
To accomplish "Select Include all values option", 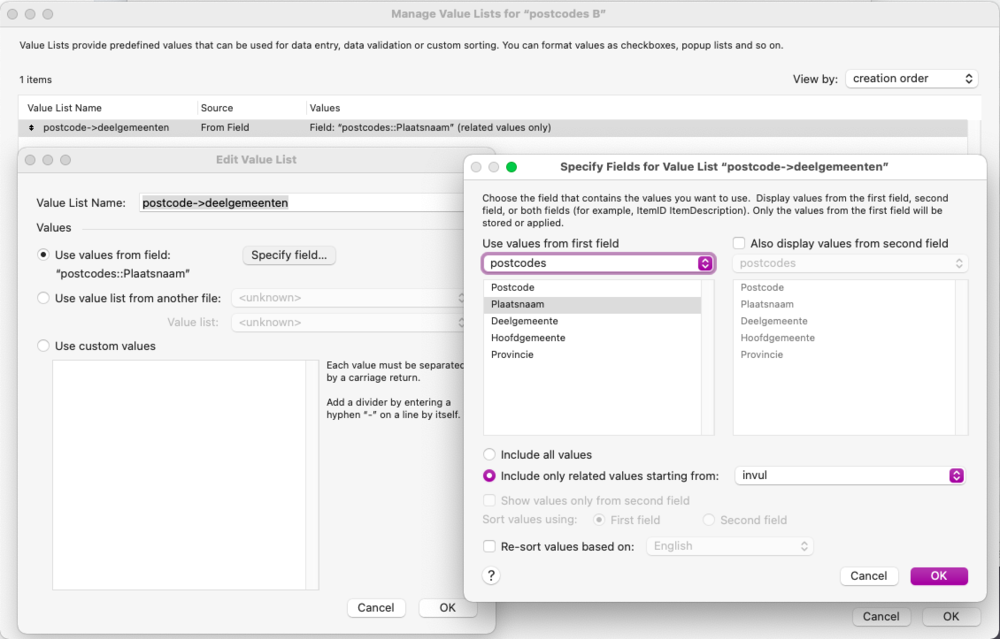I will coord(490,455).
